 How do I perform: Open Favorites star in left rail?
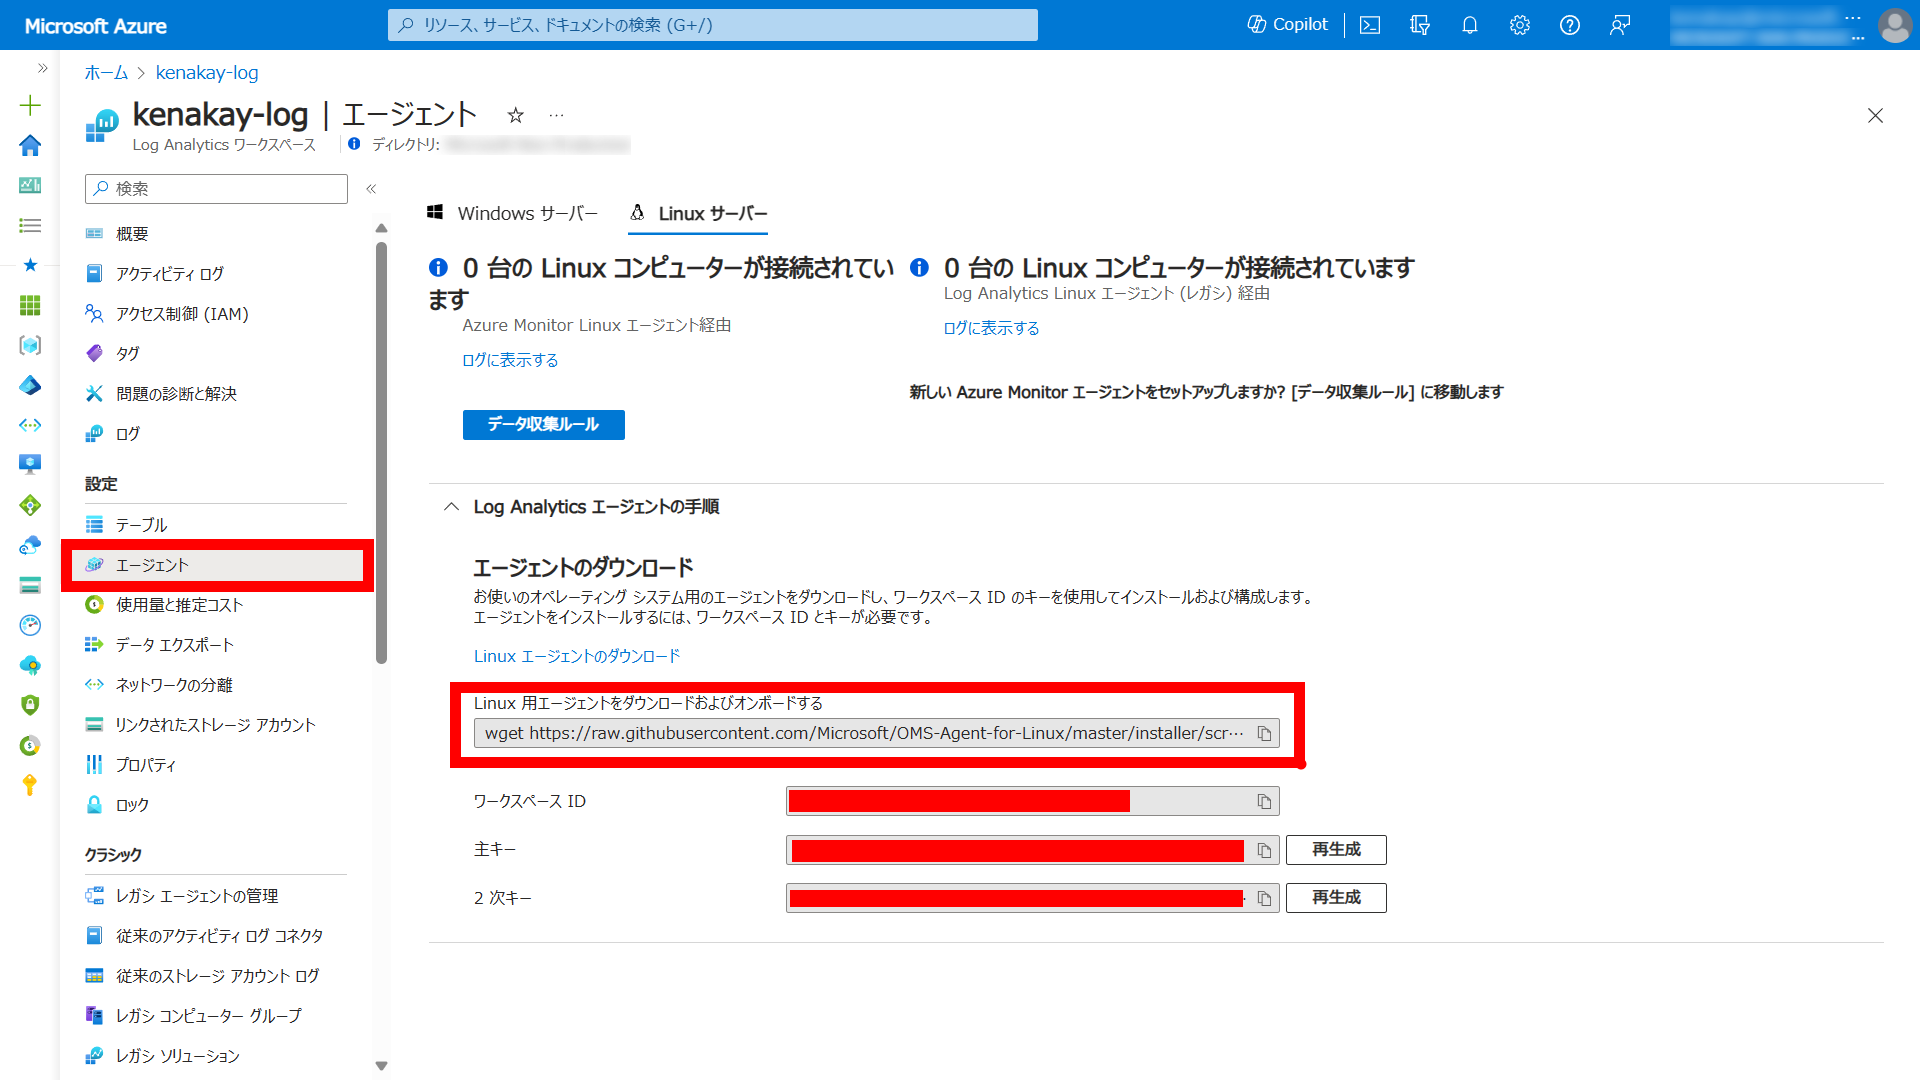click(x=30, y=265)
